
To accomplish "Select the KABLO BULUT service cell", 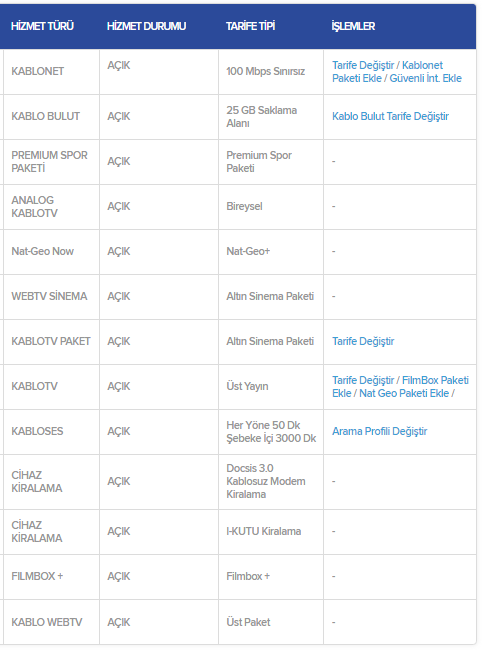I will coord(52,116).
